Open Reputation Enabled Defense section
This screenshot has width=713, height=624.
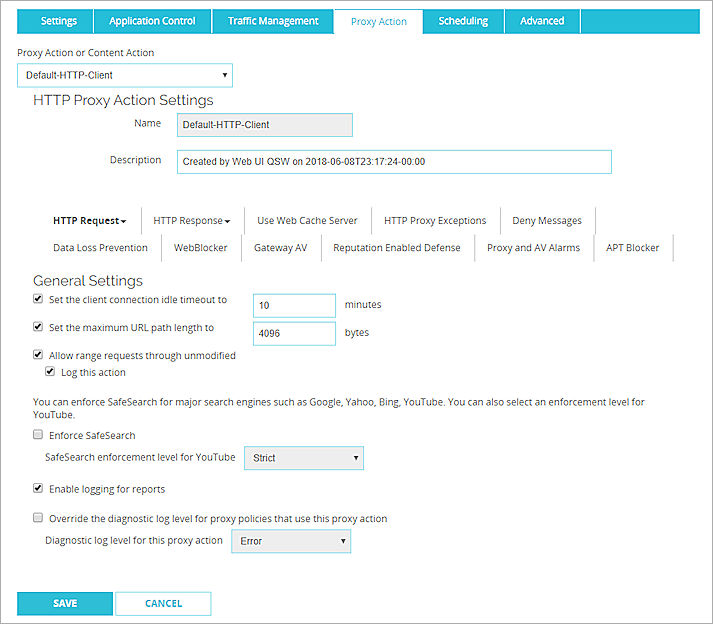pyautogui.click(x=397, y=248)
